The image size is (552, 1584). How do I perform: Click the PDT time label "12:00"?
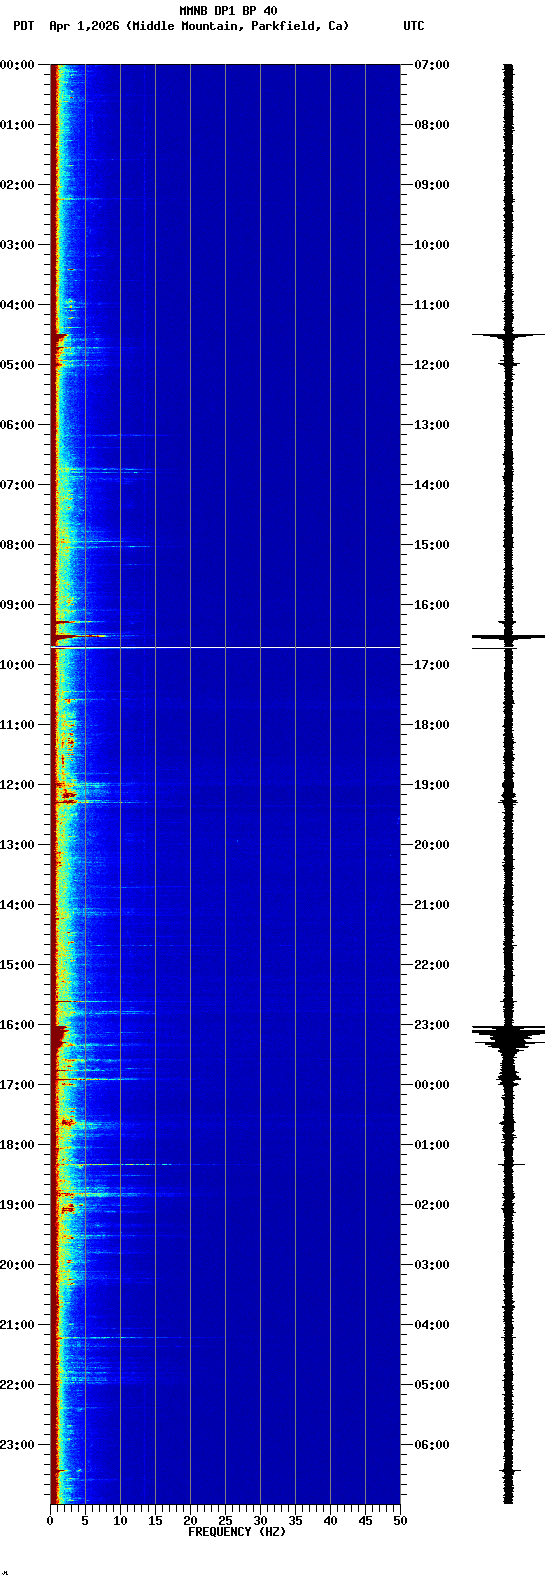click(x=16, y=785)
